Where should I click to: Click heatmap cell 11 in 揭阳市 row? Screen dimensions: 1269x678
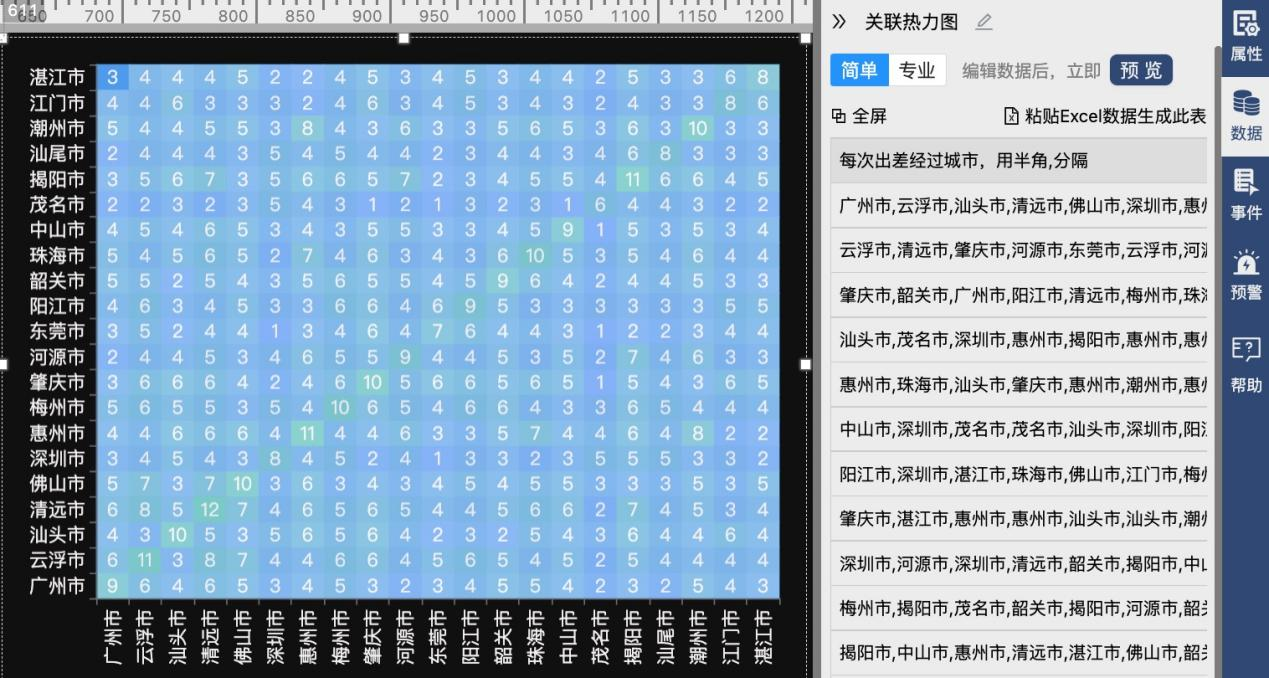633,179
